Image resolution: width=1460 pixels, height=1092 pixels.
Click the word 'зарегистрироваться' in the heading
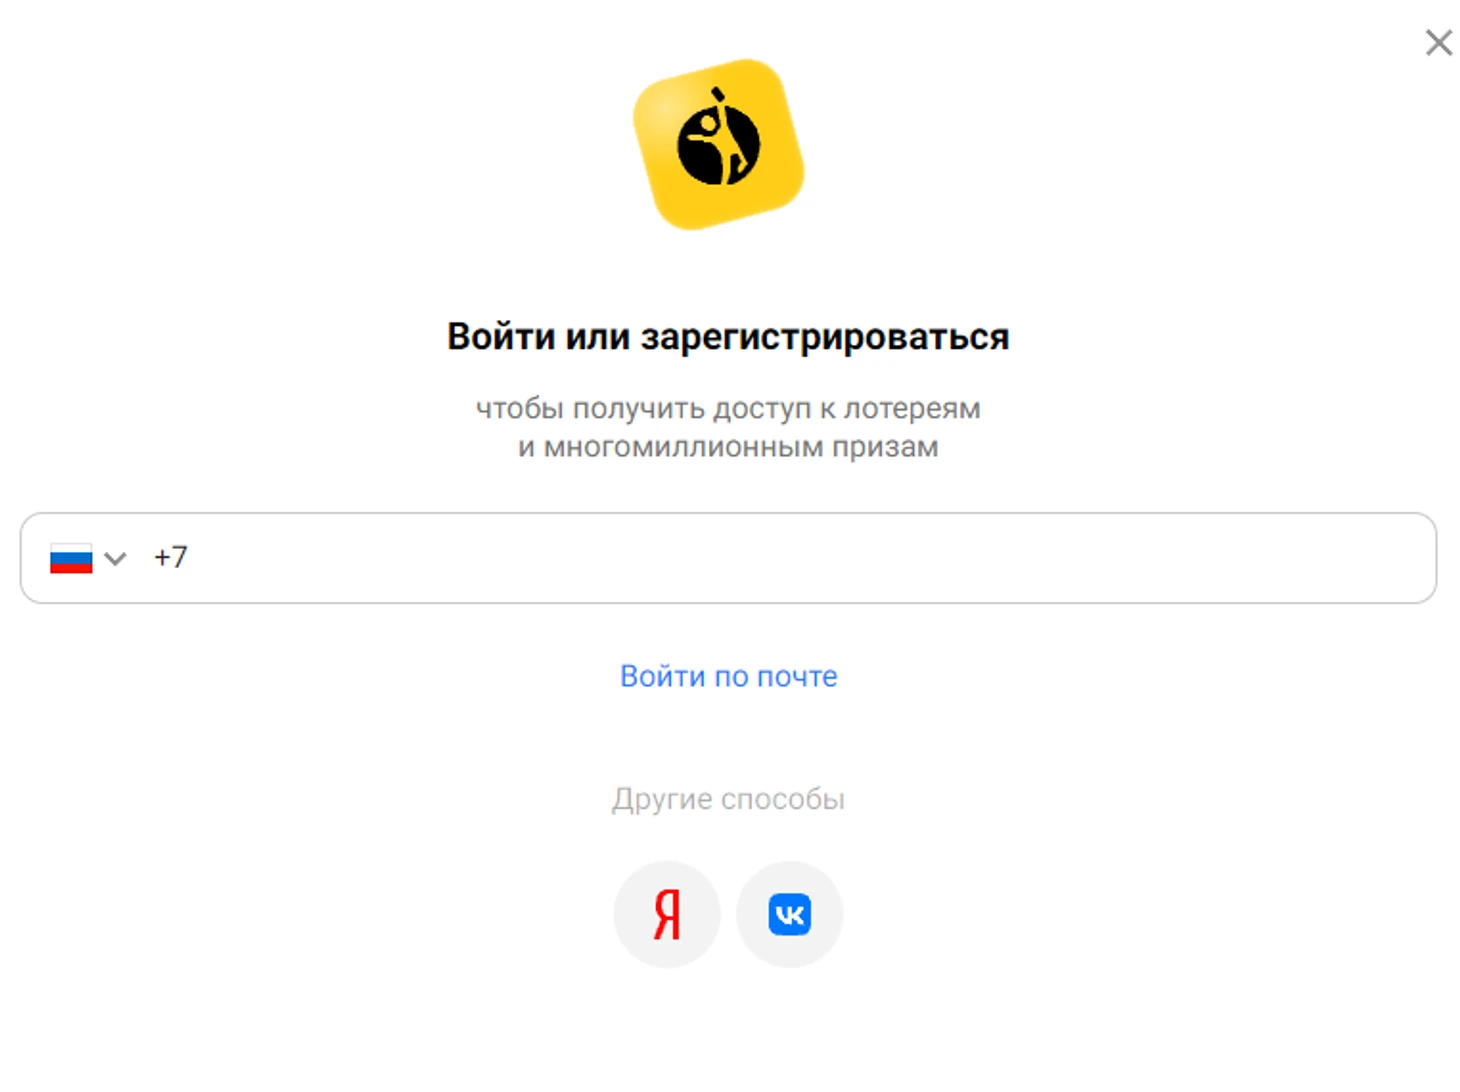click(x=825, y=338)
